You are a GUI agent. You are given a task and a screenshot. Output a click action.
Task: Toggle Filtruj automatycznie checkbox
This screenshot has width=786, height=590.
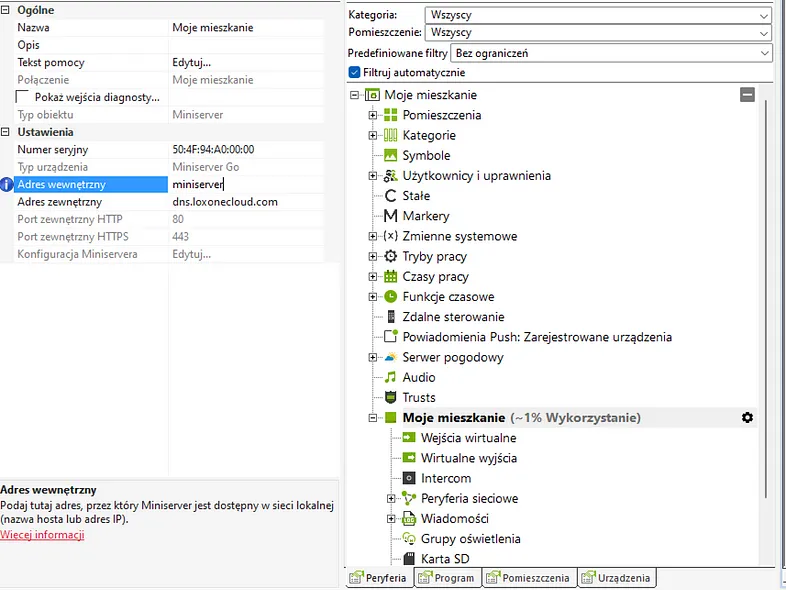[x=354, y=72]
